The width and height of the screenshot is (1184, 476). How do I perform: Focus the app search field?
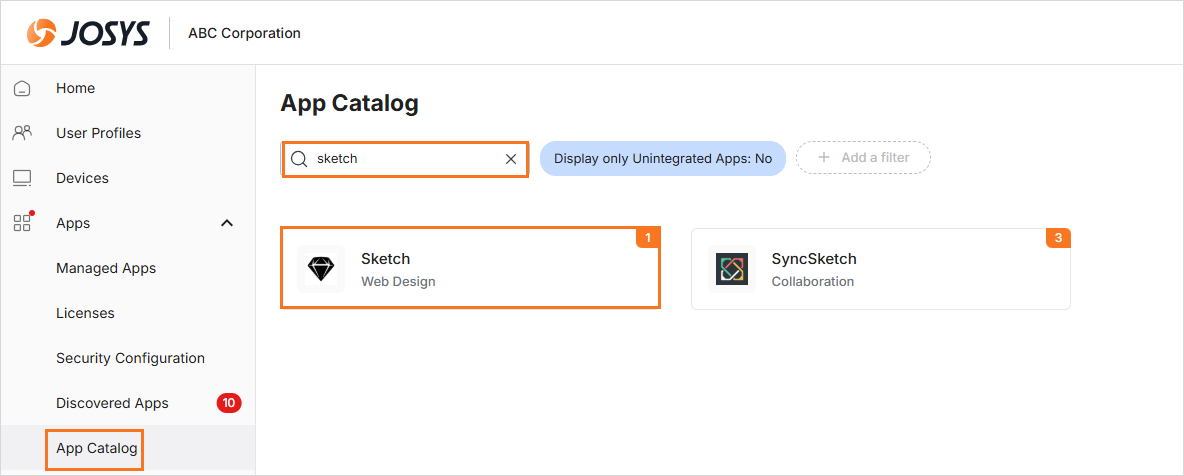point(405,159)
